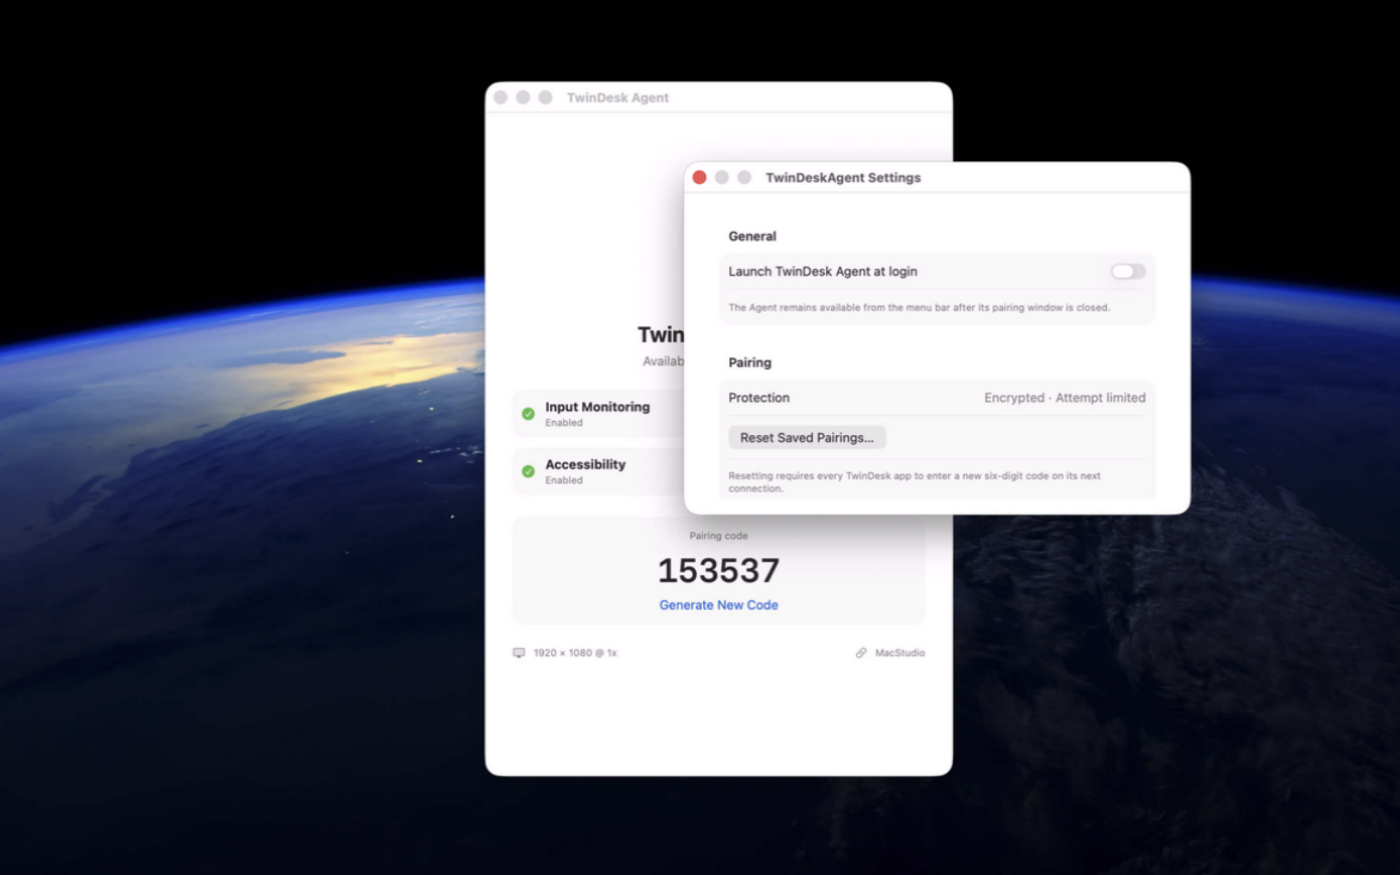
Task: Click the link icon beside MacStudio
Action: [x=861, y=653]
